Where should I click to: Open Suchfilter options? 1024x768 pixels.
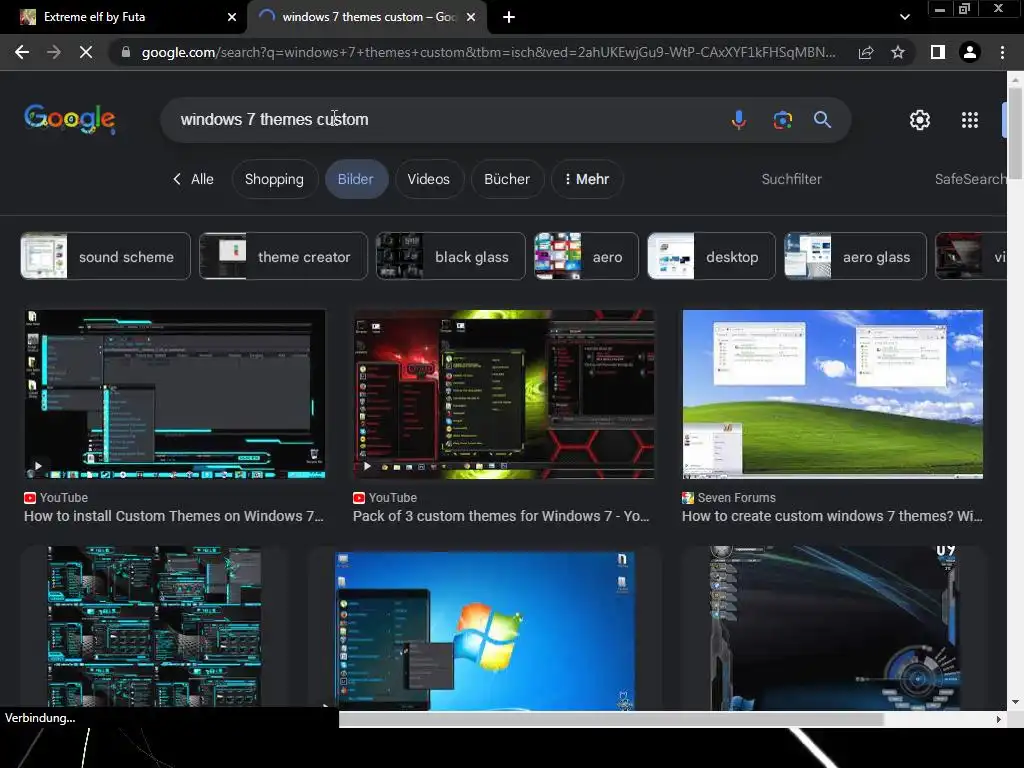(792, 179)
